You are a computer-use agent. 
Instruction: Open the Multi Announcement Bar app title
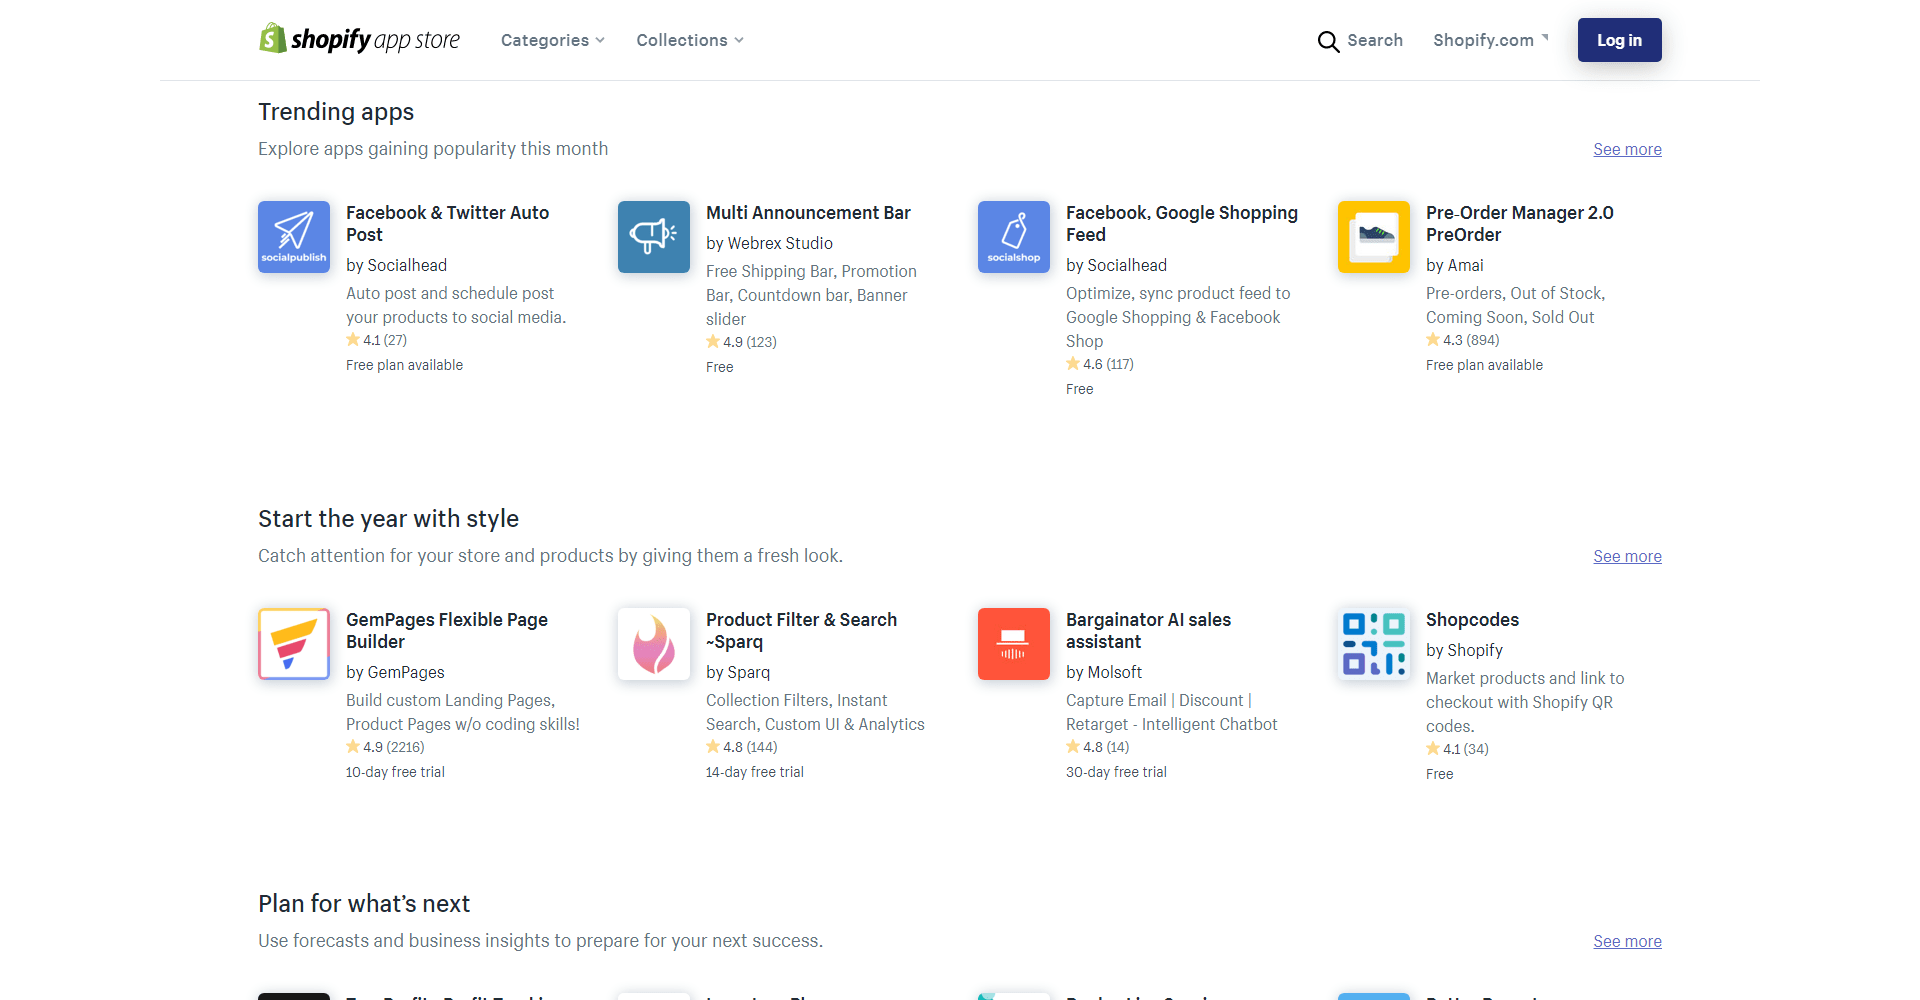pos(808,213)
